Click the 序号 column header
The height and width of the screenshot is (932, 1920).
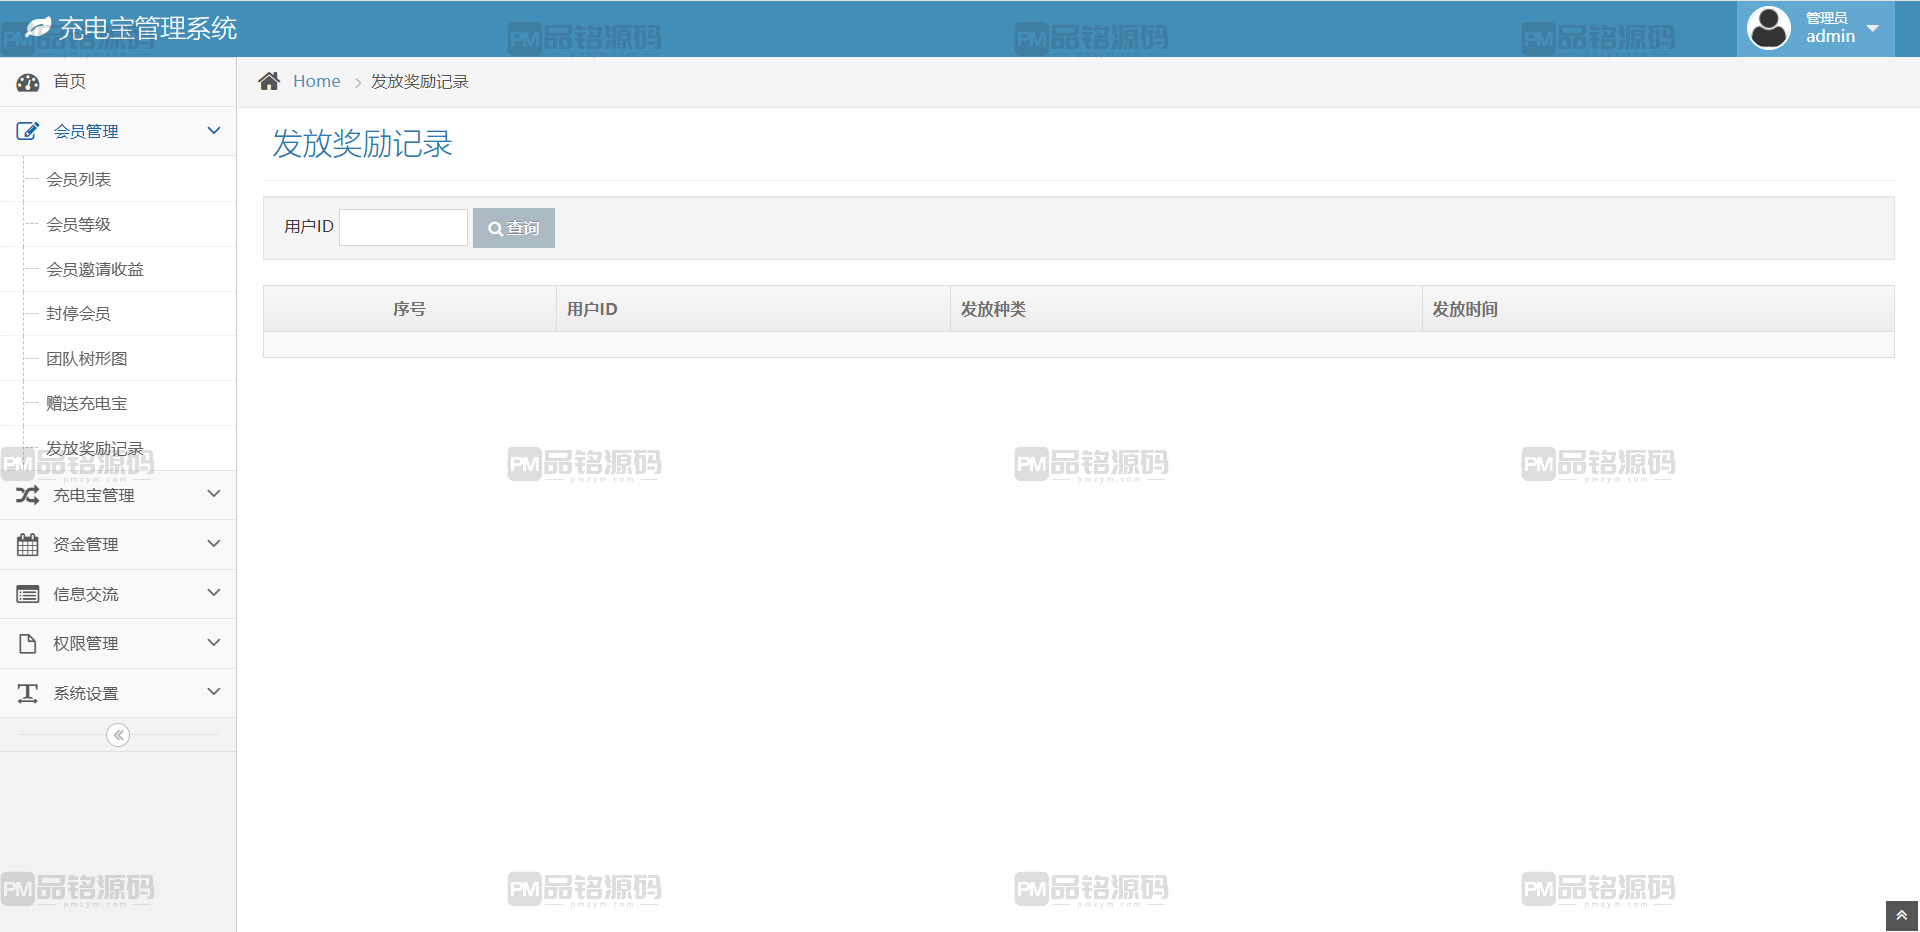[409, 309]
